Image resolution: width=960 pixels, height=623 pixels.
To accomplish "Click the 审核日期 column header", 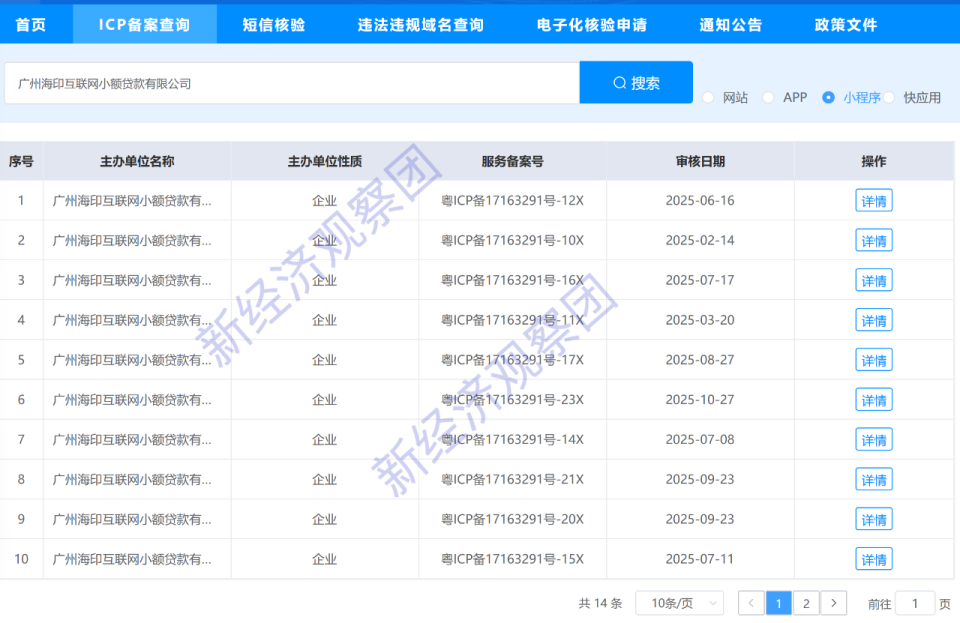I will coord(700,162).
